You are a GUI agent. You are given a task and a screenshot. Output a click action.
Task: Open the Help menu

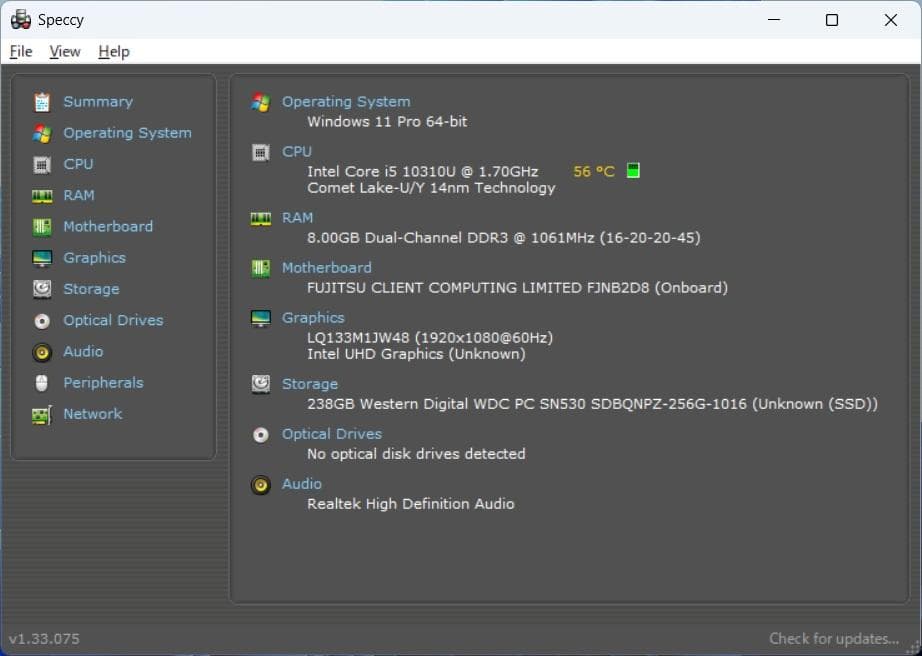click(x=113, y=51)
